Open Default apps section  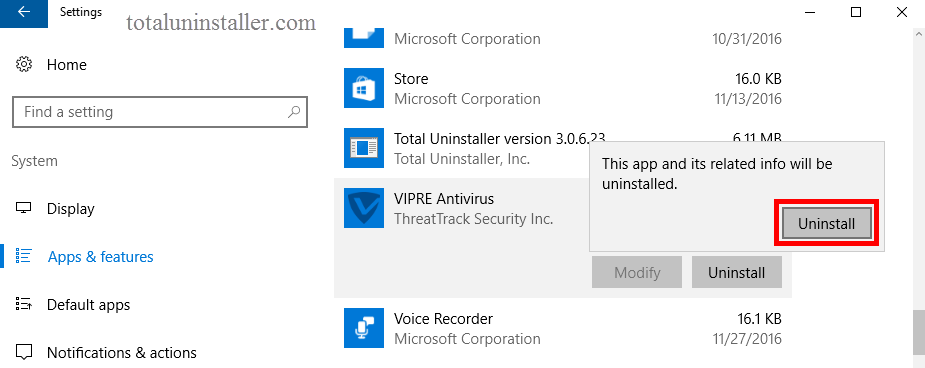(x=88, y=305)
